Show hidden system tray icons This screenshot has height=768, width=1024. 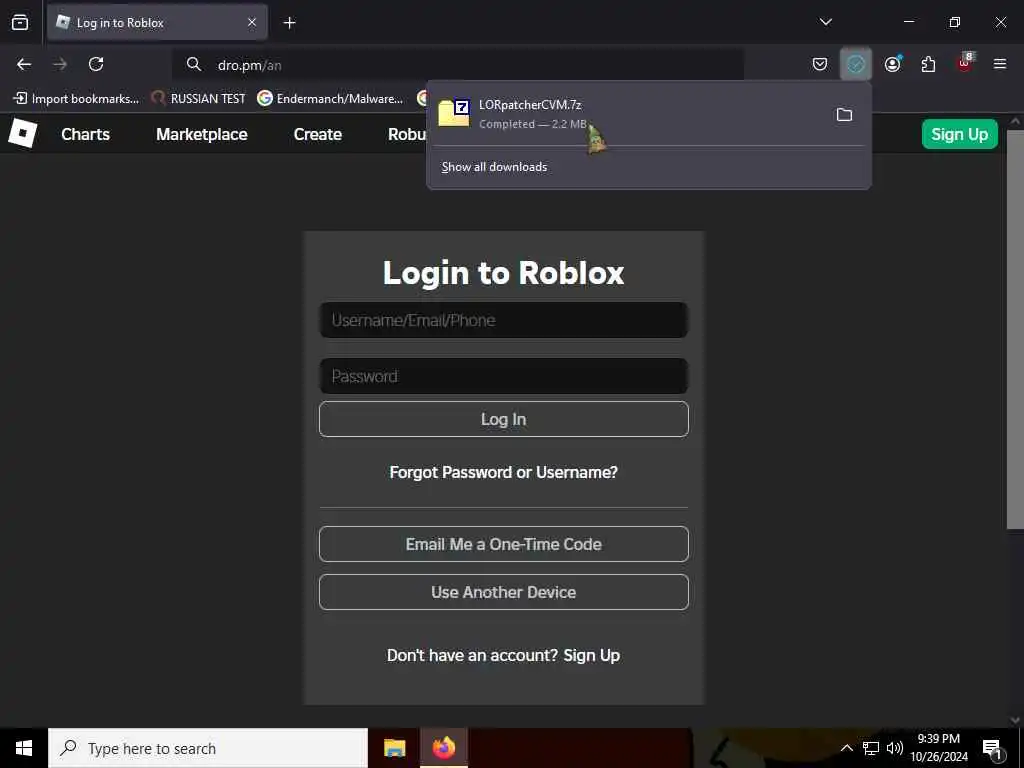click(846, 748)
